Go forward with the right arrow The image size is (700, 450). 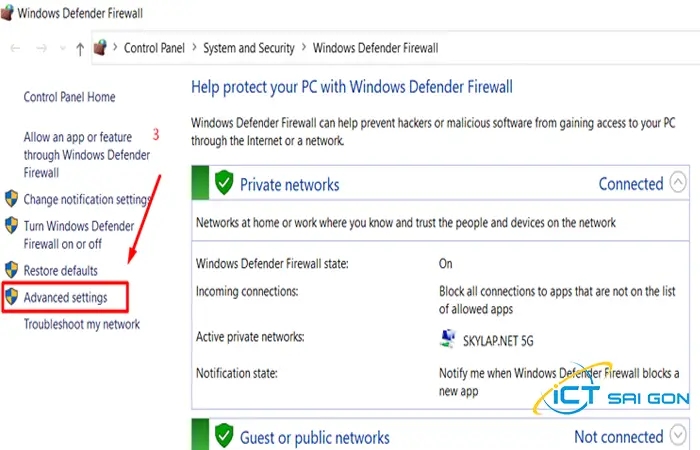point(41,48)
